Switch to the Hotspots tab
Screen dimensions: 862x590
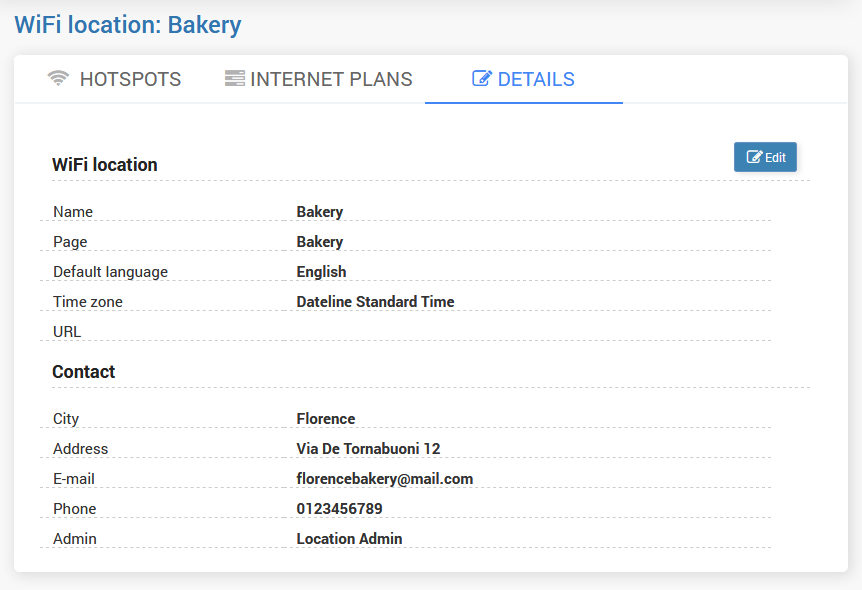click(x=114, y=79)
